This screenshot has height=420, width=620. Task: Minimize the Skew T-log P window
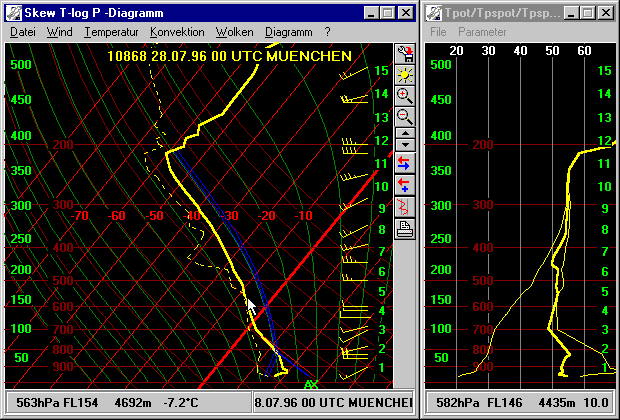coord(370,13)
